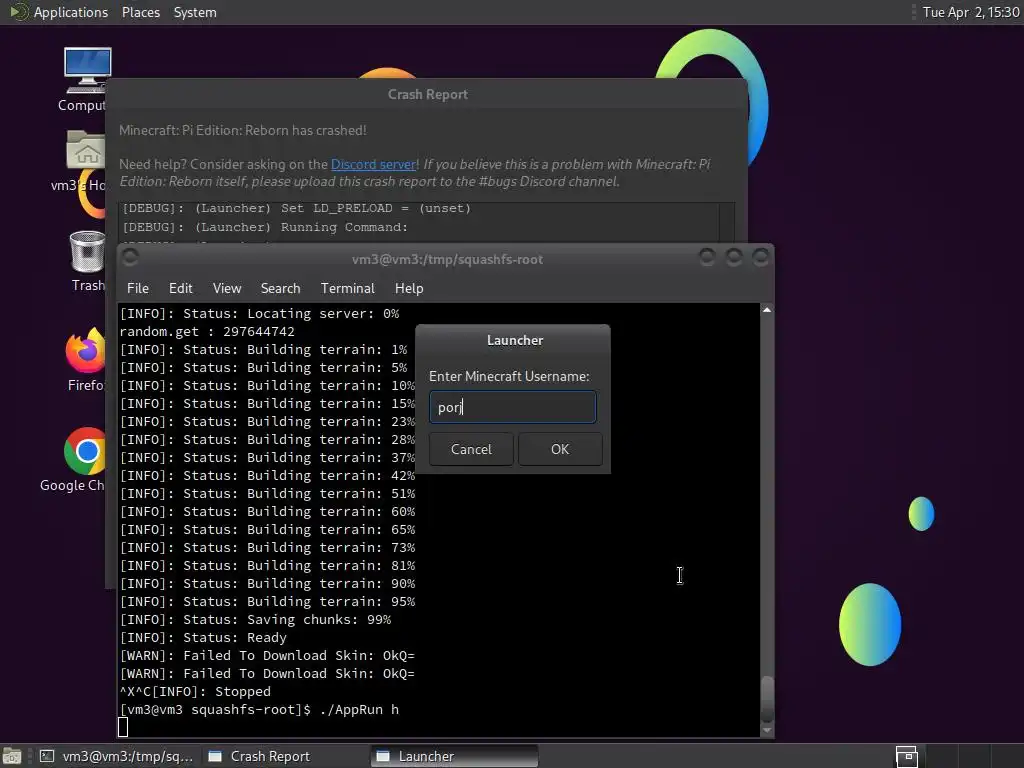The height and width of the screenshot is (768, 1024).
Task: Open the Trash desktop icon
Action: (x=87, y=251)
